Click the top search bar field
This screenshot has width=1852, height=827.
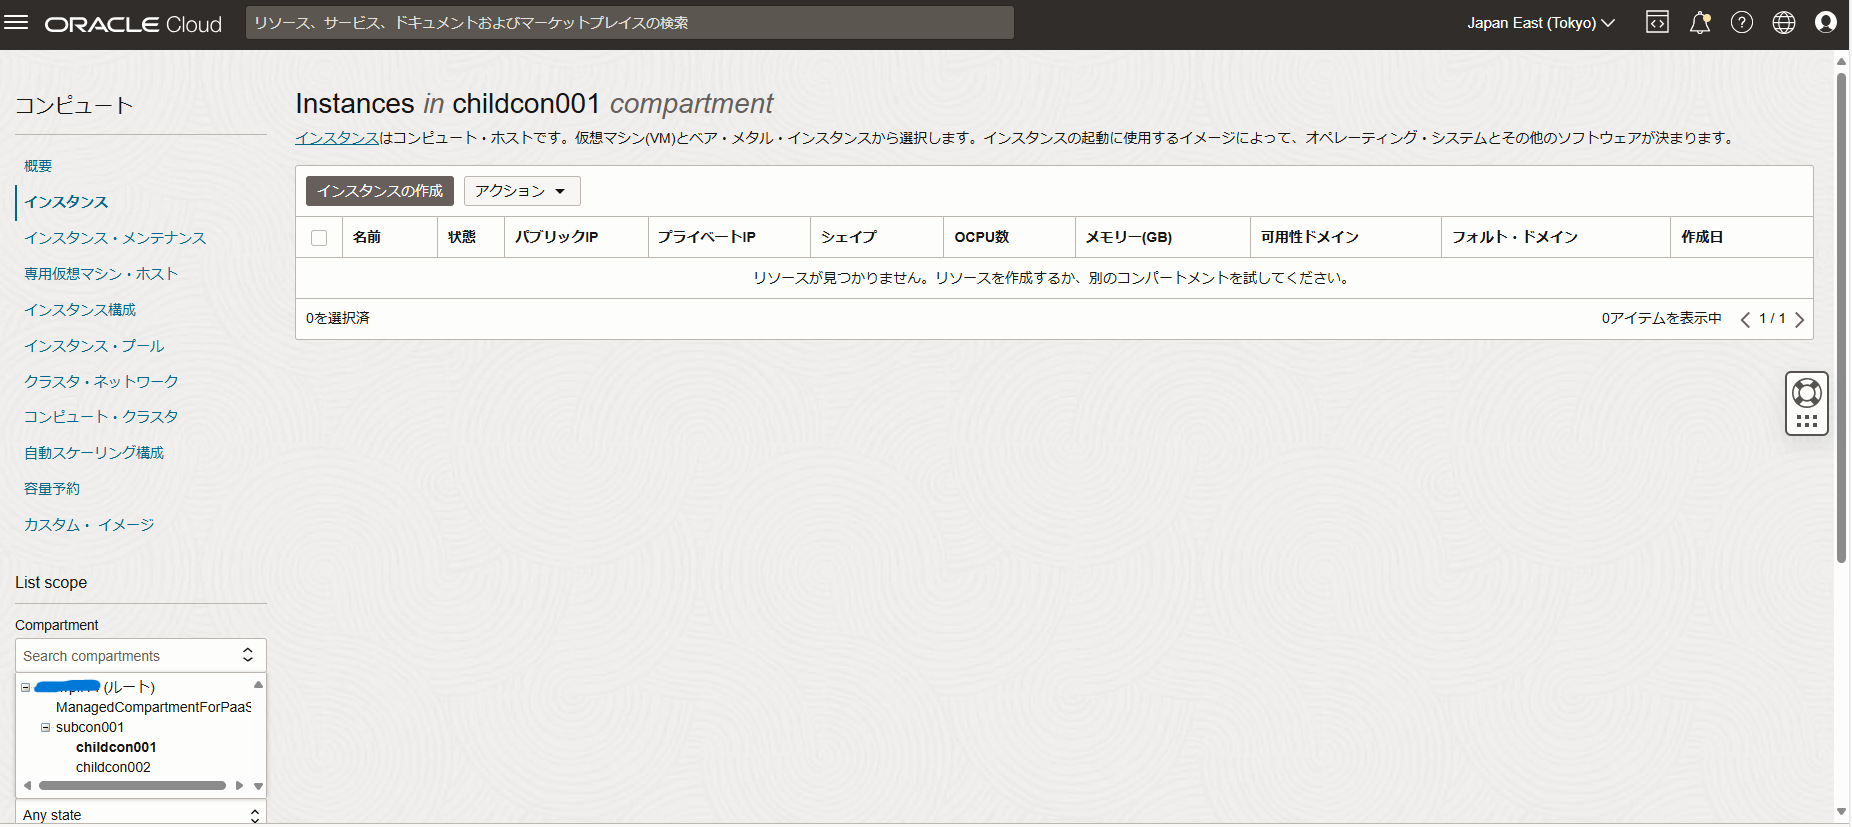click(x=630, y=23)
